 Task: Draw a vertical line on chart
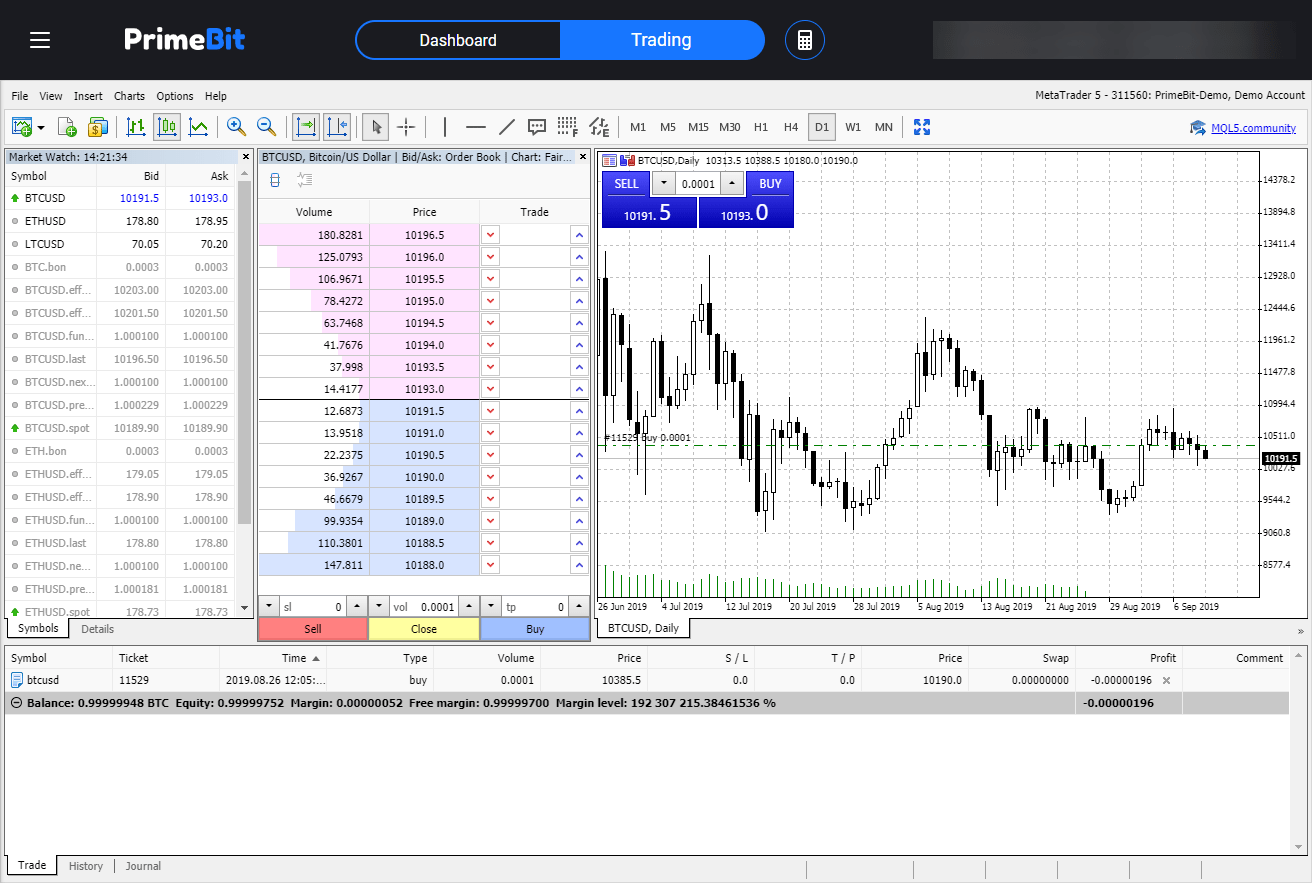click(x=445, y=127)
